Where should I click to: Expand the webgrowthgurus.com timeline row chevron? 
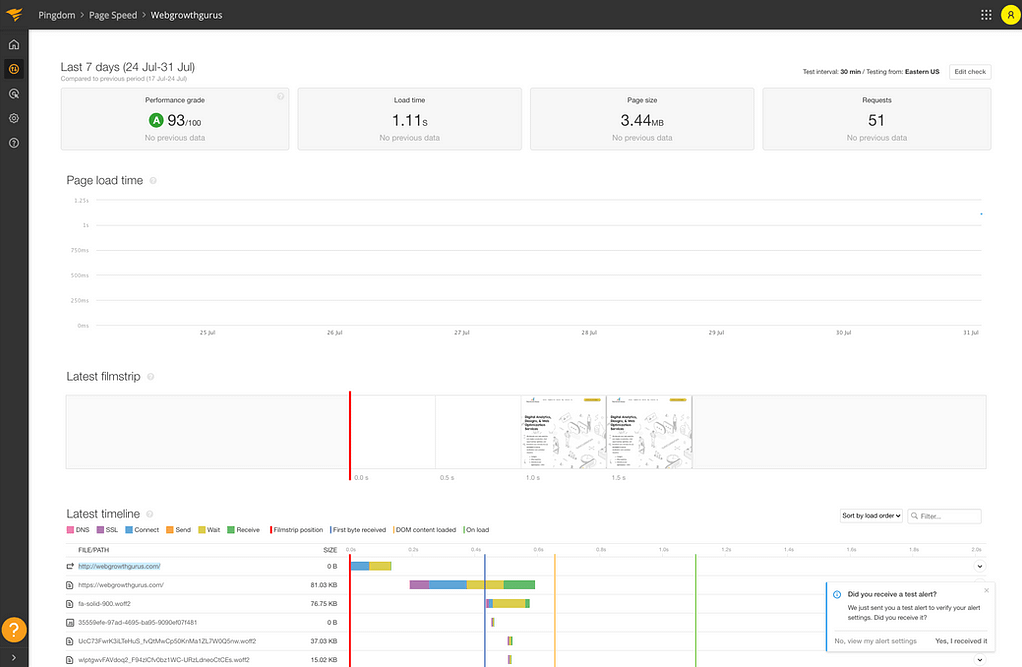tap(979, 565)
